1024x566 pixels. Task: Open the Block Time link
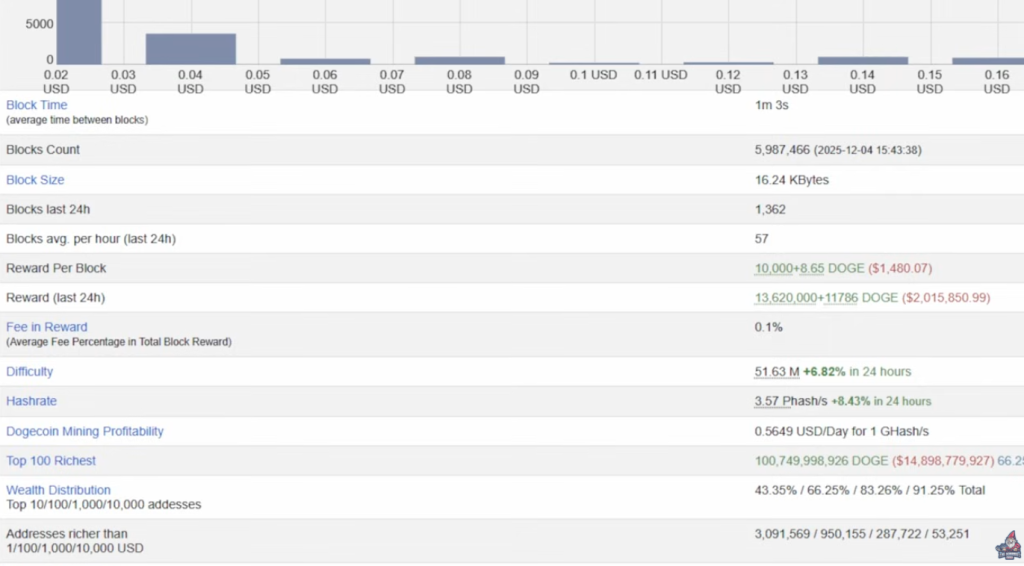(37, 105)
